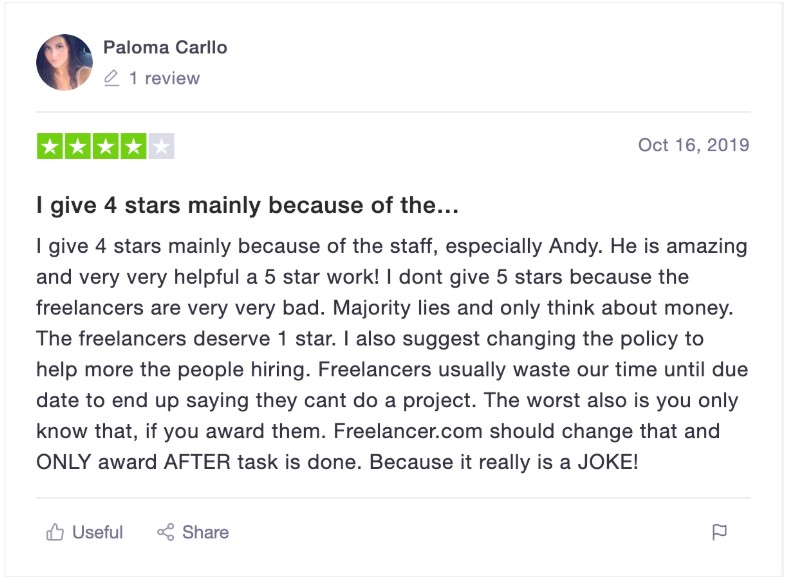
Task: Click the '1 review' count text
Action: click(164, 78)
